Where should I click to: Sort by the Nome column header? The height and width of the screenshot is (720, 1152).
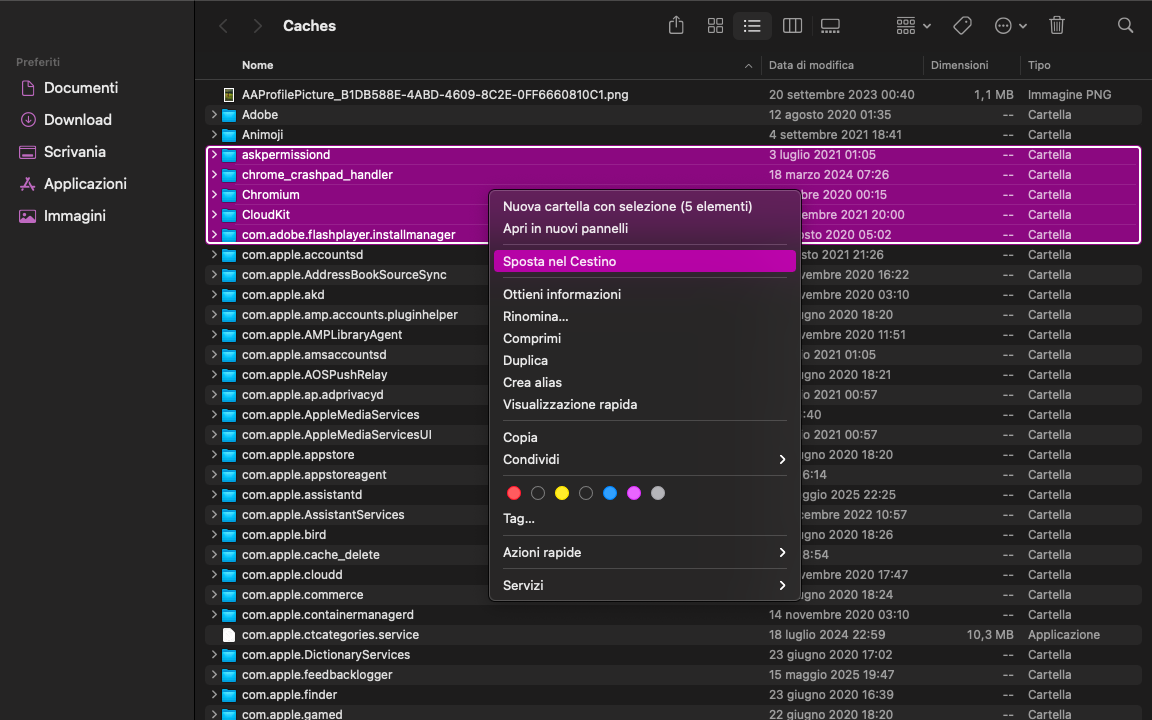pyautogui.click(x=258, y=65)
